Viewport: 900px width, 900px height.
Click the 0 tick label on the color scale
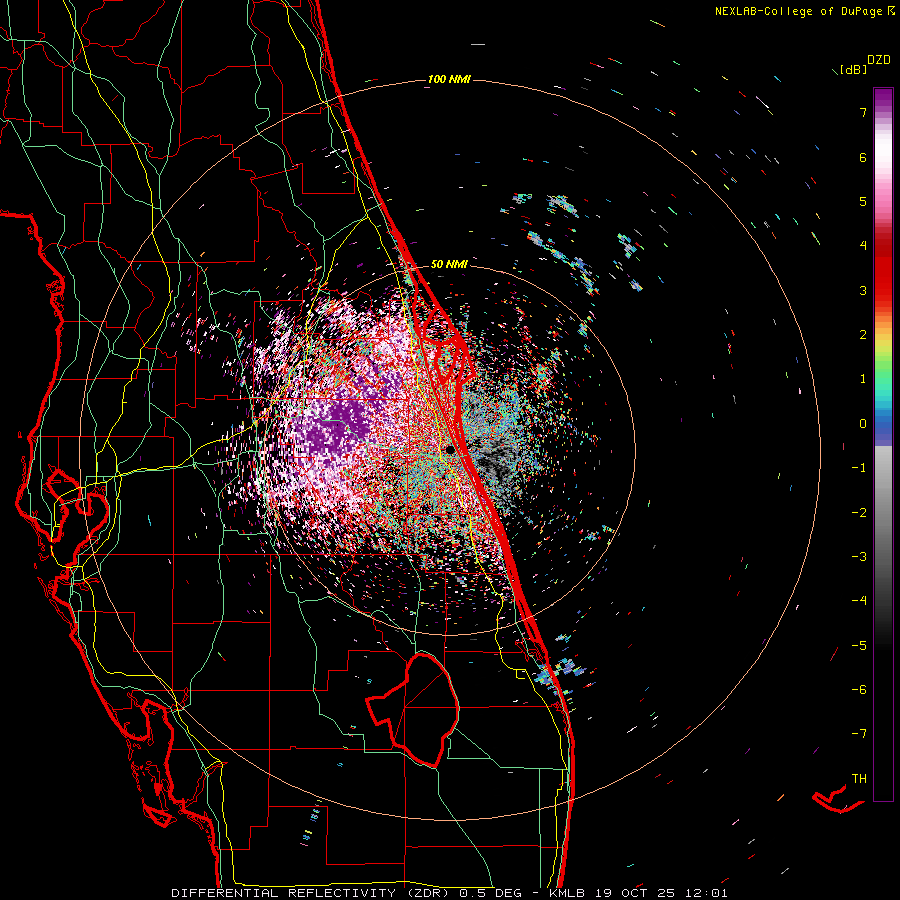pyautogui.click(x=863, y=424)
